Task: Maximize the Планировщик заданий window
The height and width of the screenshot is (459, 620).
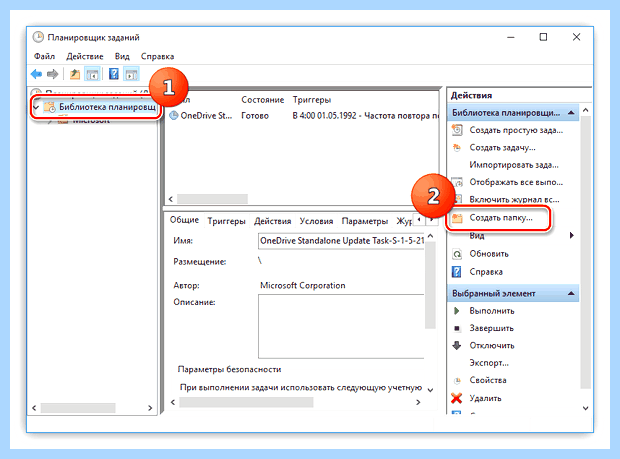Action: coord(543,37)
